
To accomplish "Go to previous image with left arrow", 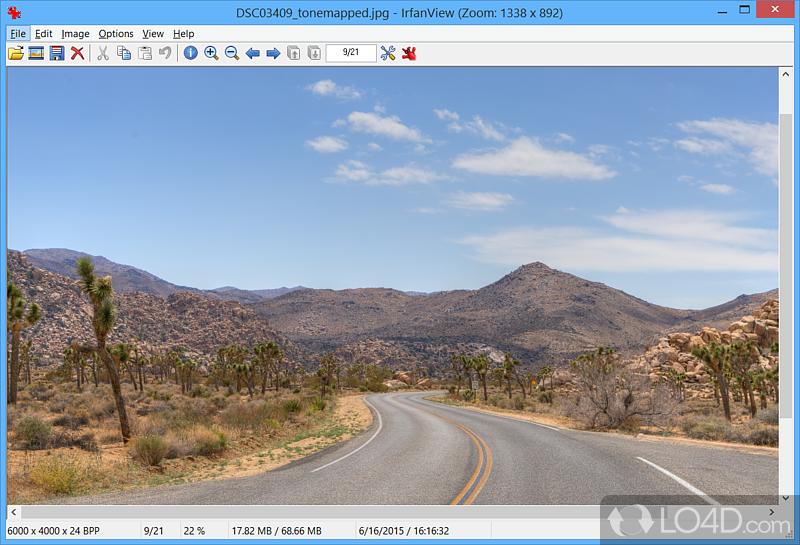I will coord(252,53).
